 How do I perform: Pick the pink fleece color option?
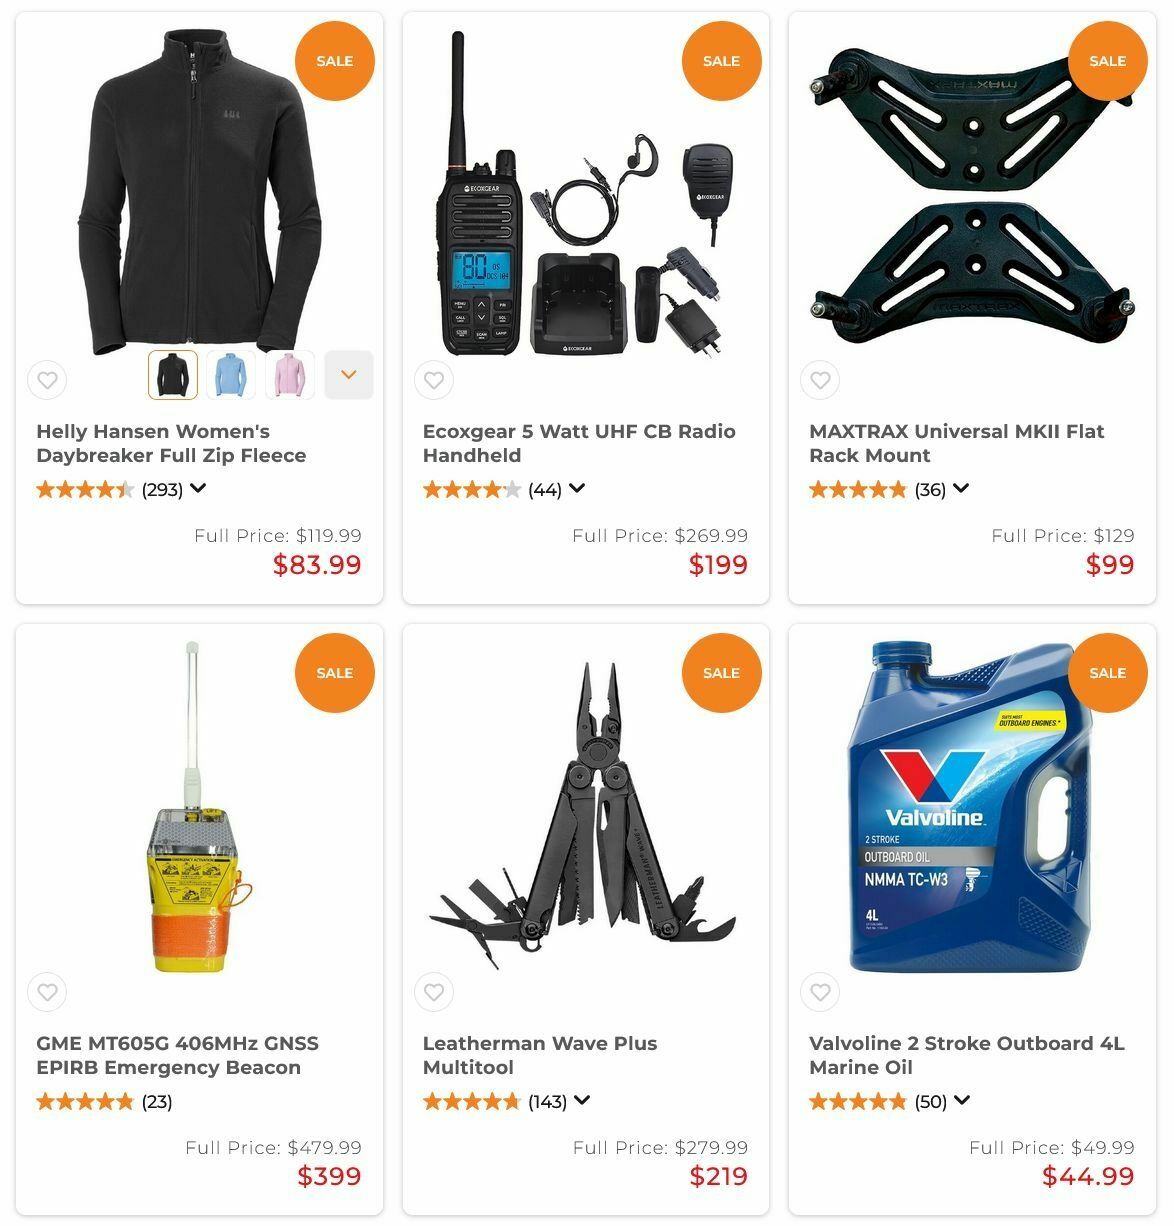coord(290,375)
